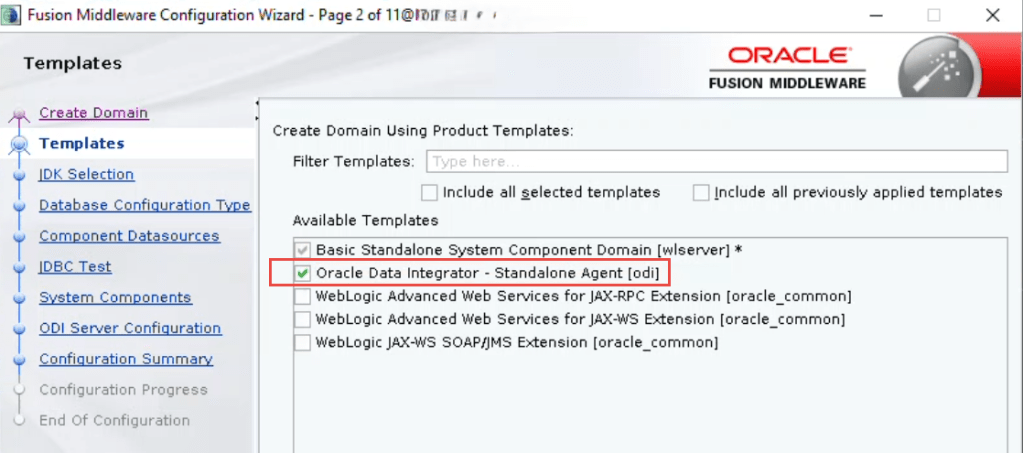Check Include all previously applied templates
The width and height of the screenshot is (1023, 453).
[701, 192]
